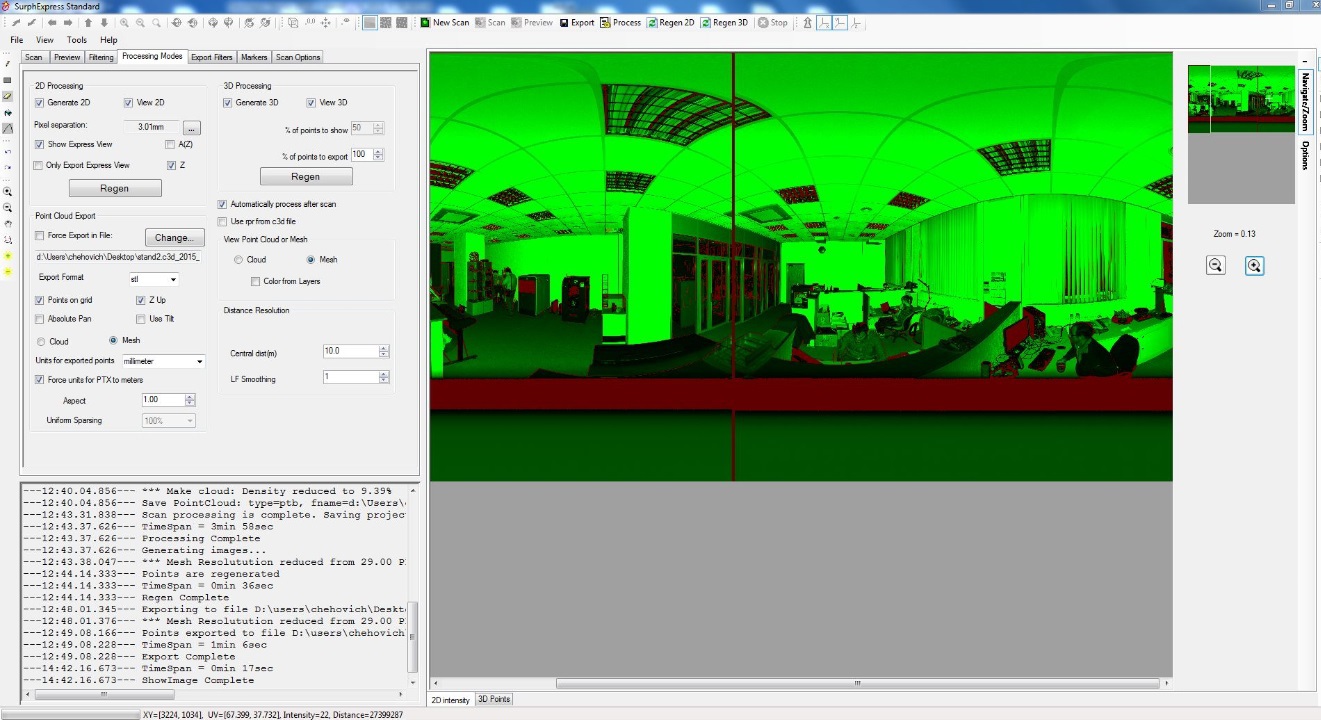Open the Tools menu
The height and width of the screenshot is (720, 1321).
[77, 40]
